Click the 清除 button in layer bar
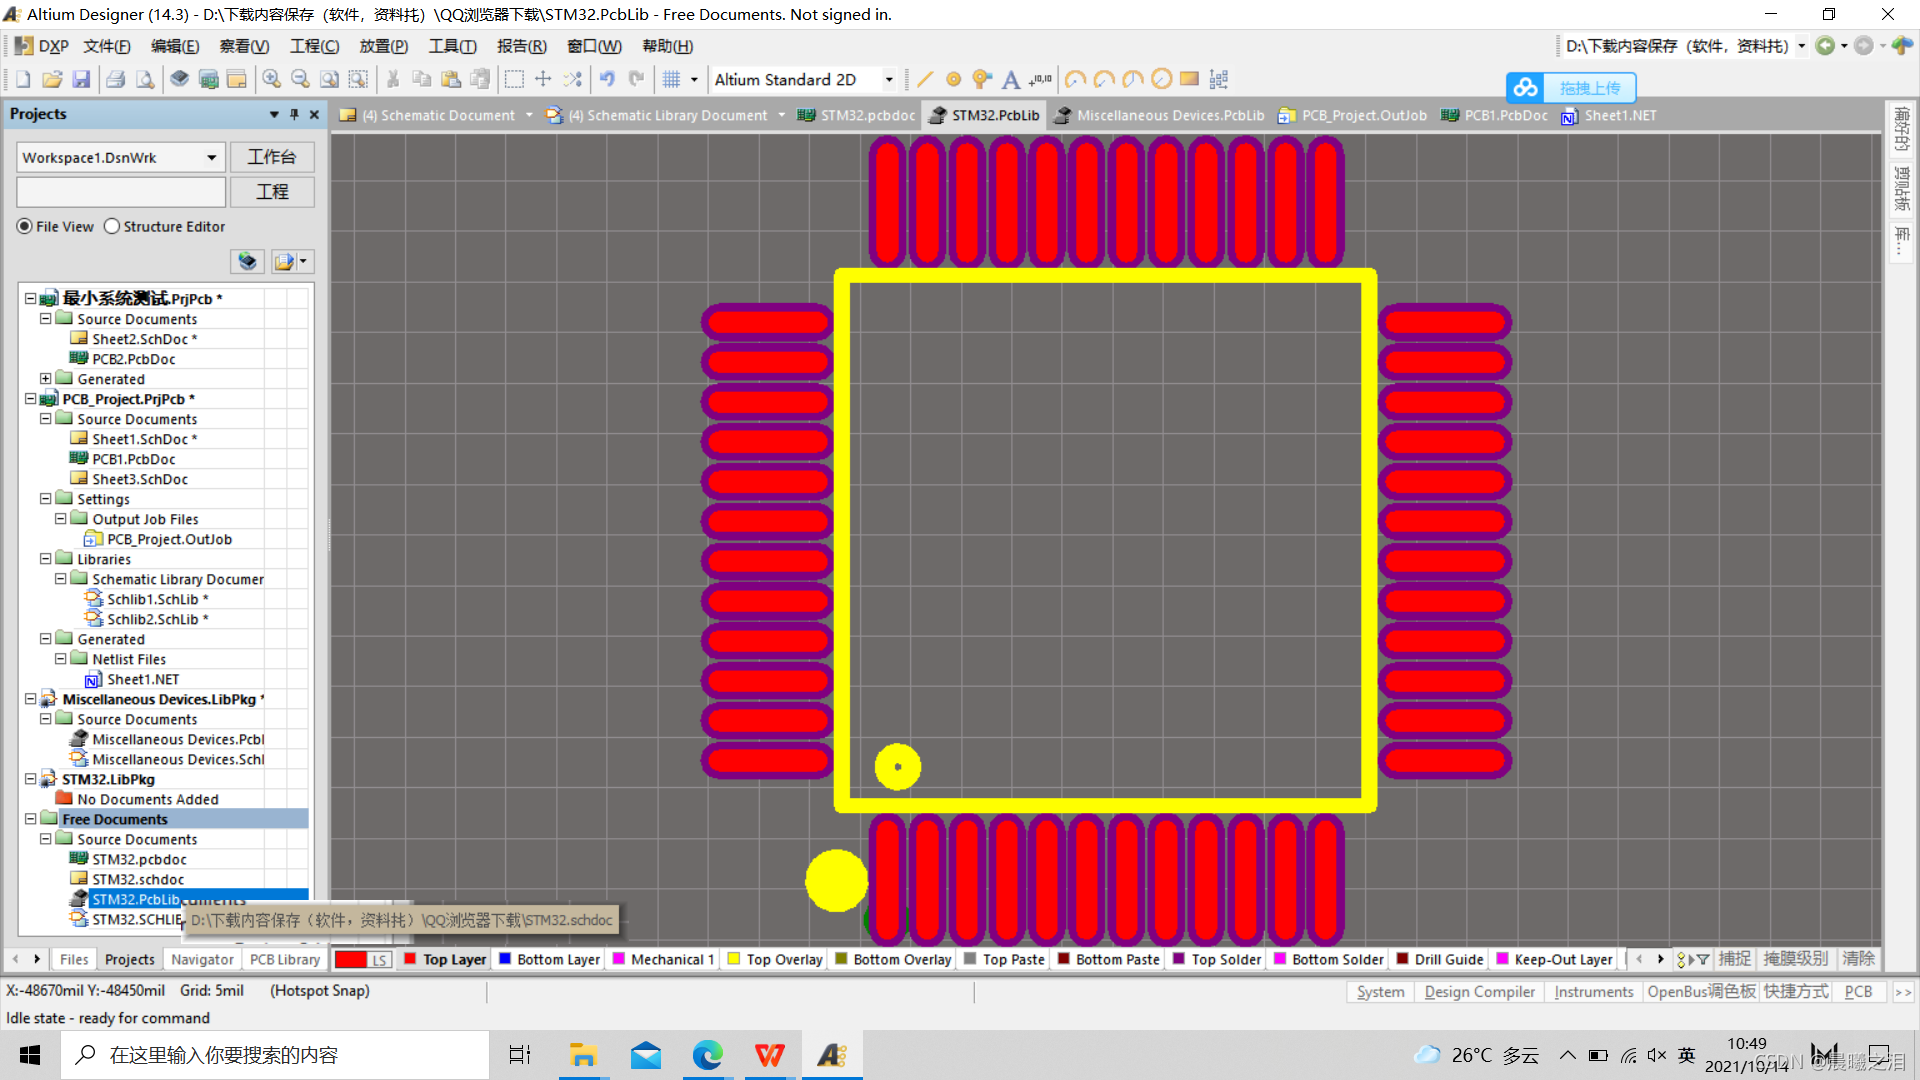The width and height of the screenshot is (1920, 1080). [1858, 959]
